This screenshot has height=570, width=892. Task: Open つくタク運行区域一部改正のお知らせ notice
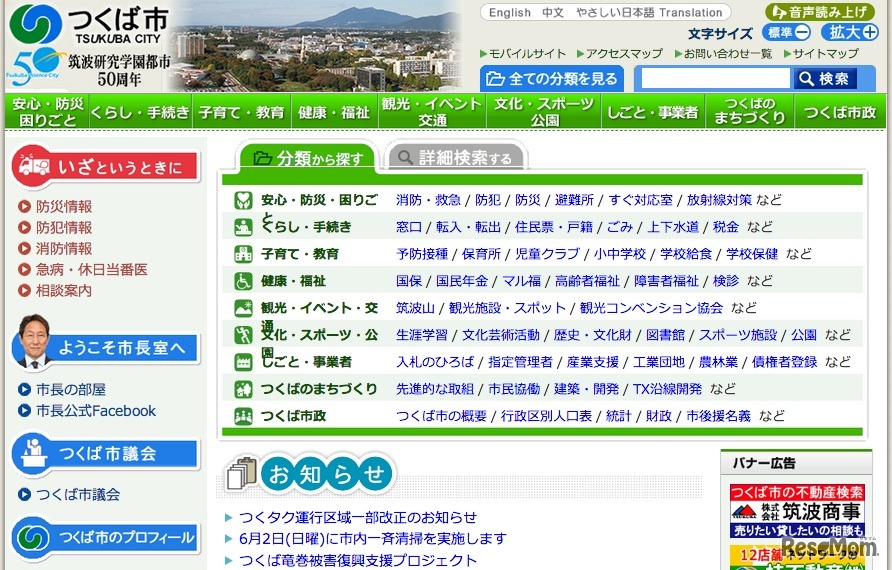pos(358,517)
